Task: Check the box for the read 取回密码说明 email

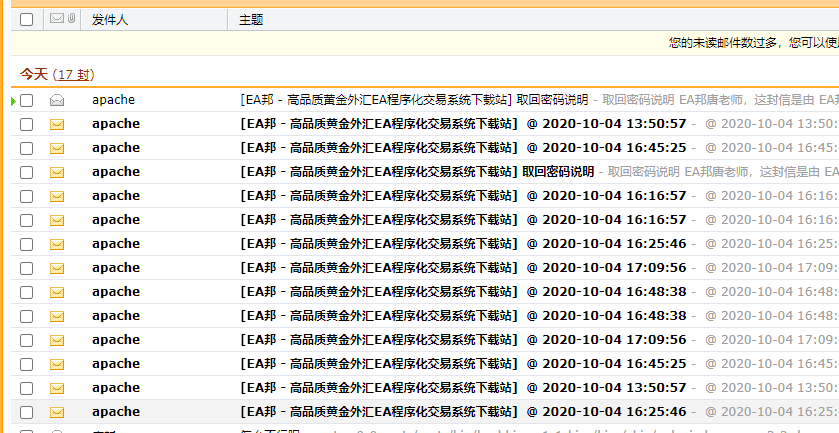Action: 26,100
